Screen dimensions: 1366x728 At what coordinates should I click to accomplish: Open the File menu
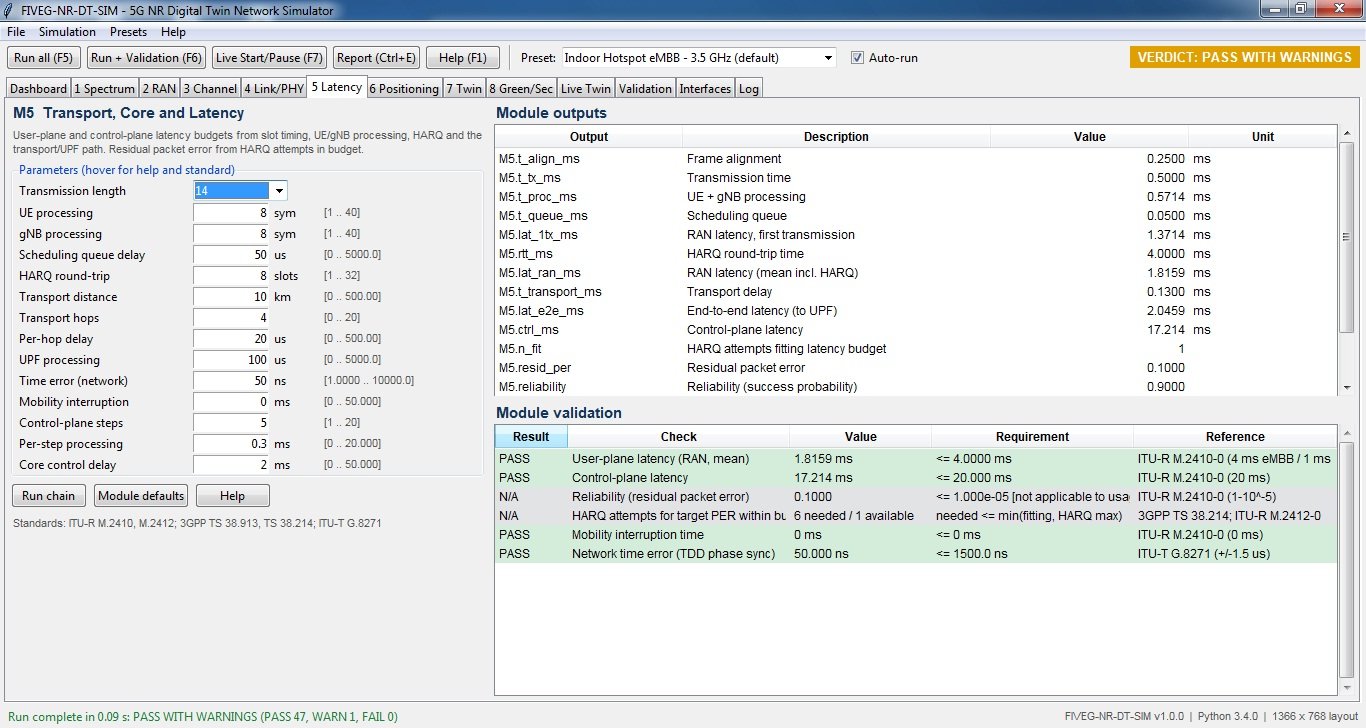point(16,32)
